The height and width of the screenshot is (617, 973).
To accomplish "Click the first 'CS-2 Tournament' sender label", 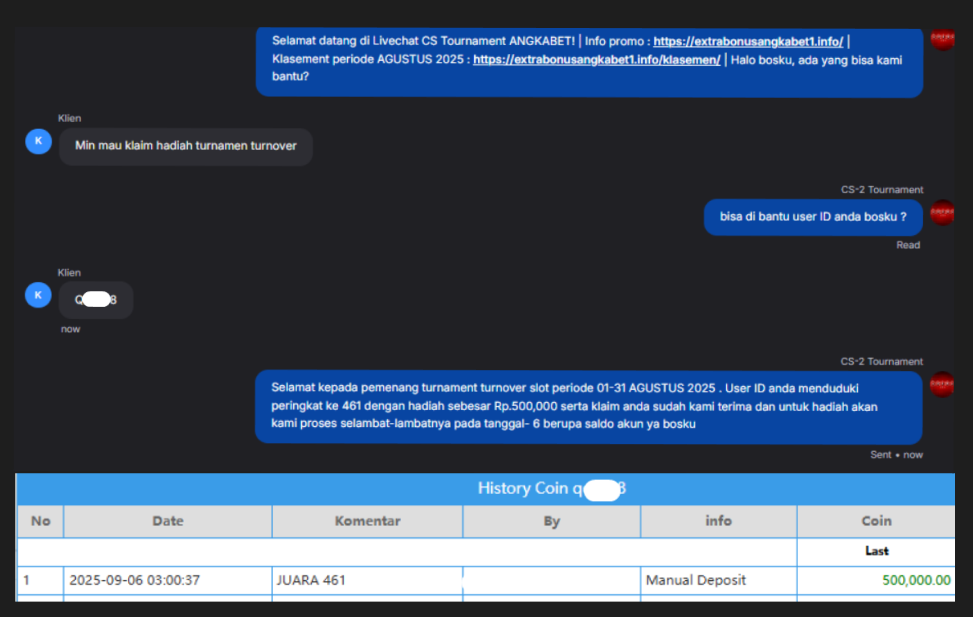I will coord(882,190).
